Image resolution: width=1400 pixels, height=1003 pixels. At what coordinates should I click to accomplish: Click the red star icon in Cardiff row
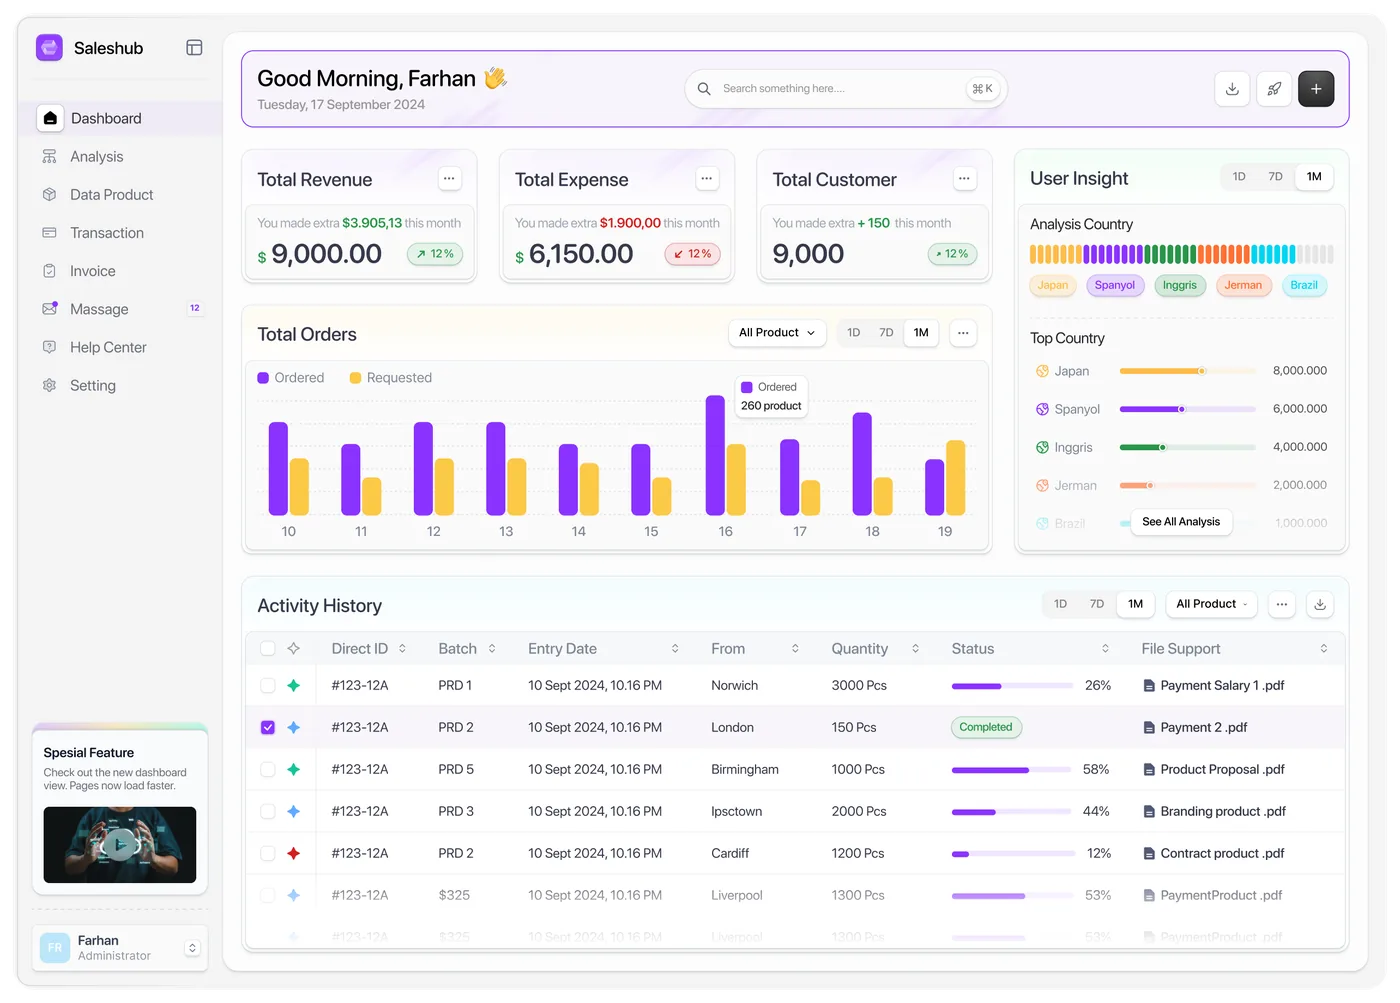293,854
